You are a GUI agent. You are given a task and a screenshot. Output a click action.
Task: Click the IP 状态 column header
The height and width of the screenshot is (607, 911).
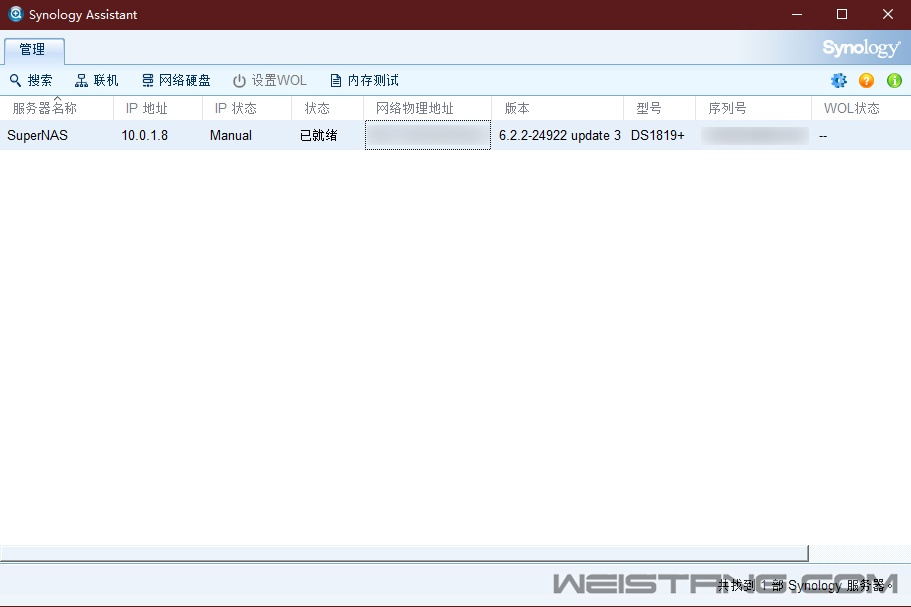click(236, 108)
